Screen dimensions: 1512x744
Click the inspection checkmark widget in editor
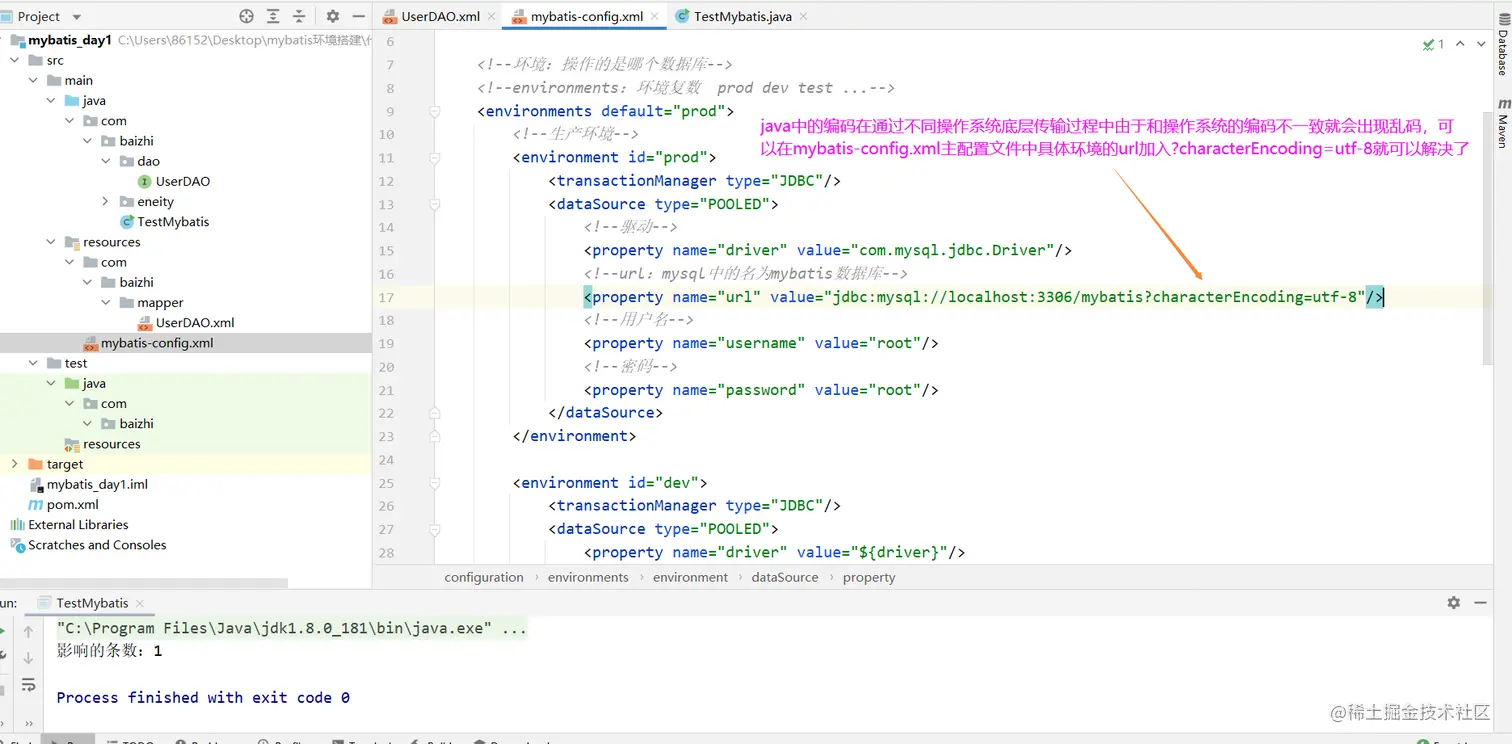point(1433,44)
